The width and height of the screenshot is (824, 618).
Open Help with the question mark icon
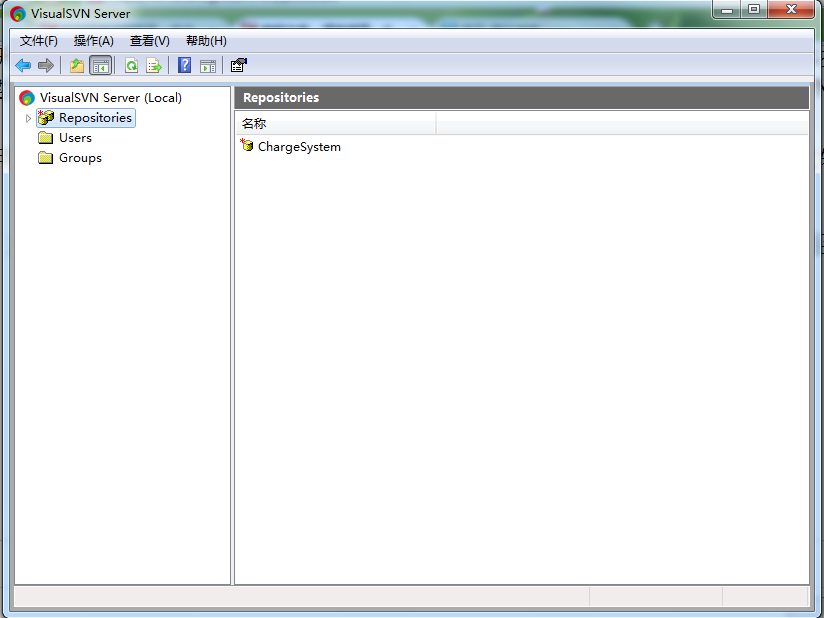(184, 66)
